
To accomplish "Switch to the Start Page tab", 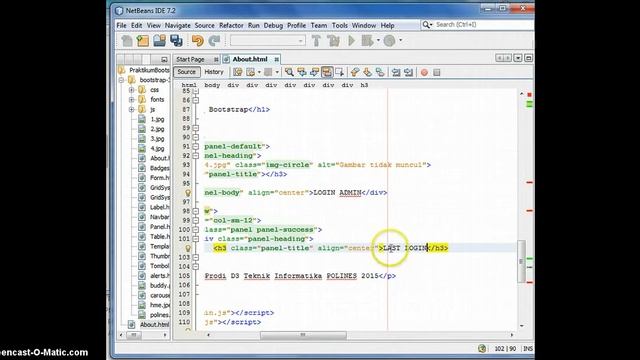I will pos(190,59).
